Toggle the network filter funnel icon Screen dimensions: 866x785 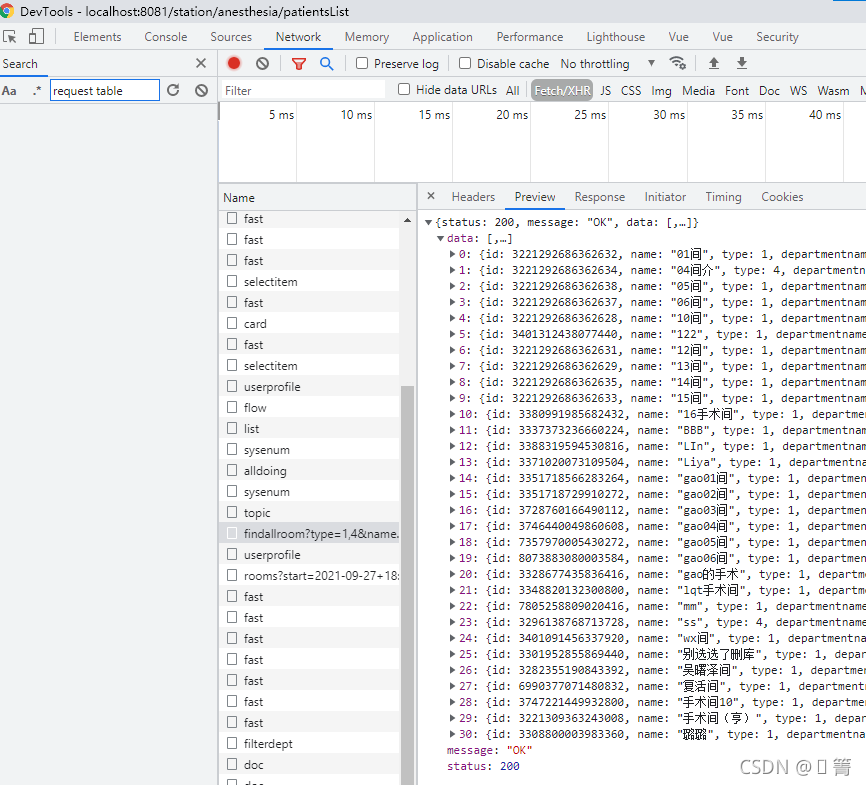tap(298, 63)
